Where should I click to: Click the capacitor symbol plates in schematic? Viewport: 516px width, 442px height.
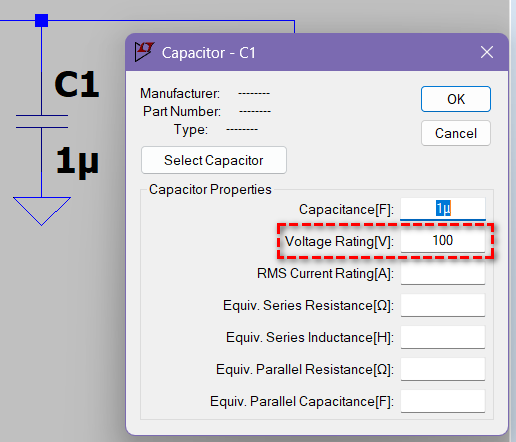tap(42, 122)
